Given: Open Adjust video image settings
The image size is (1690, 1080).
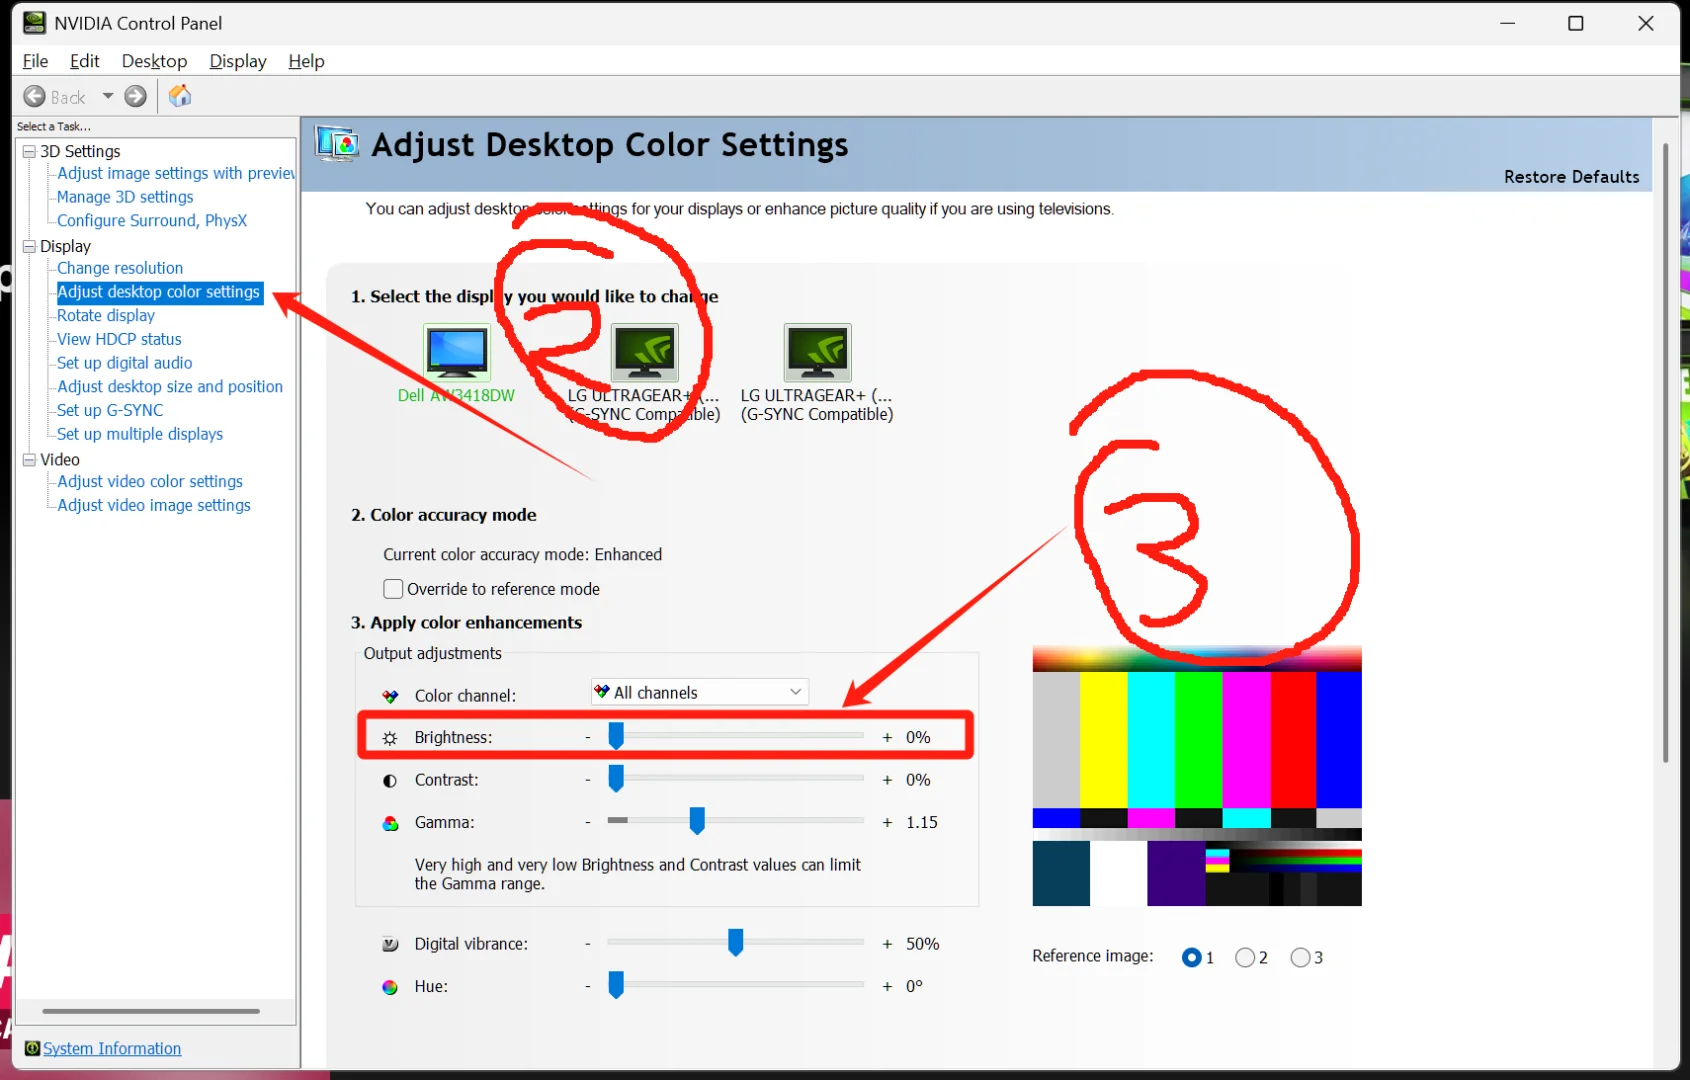Looking at the screenshot, I should pos(154,505).
